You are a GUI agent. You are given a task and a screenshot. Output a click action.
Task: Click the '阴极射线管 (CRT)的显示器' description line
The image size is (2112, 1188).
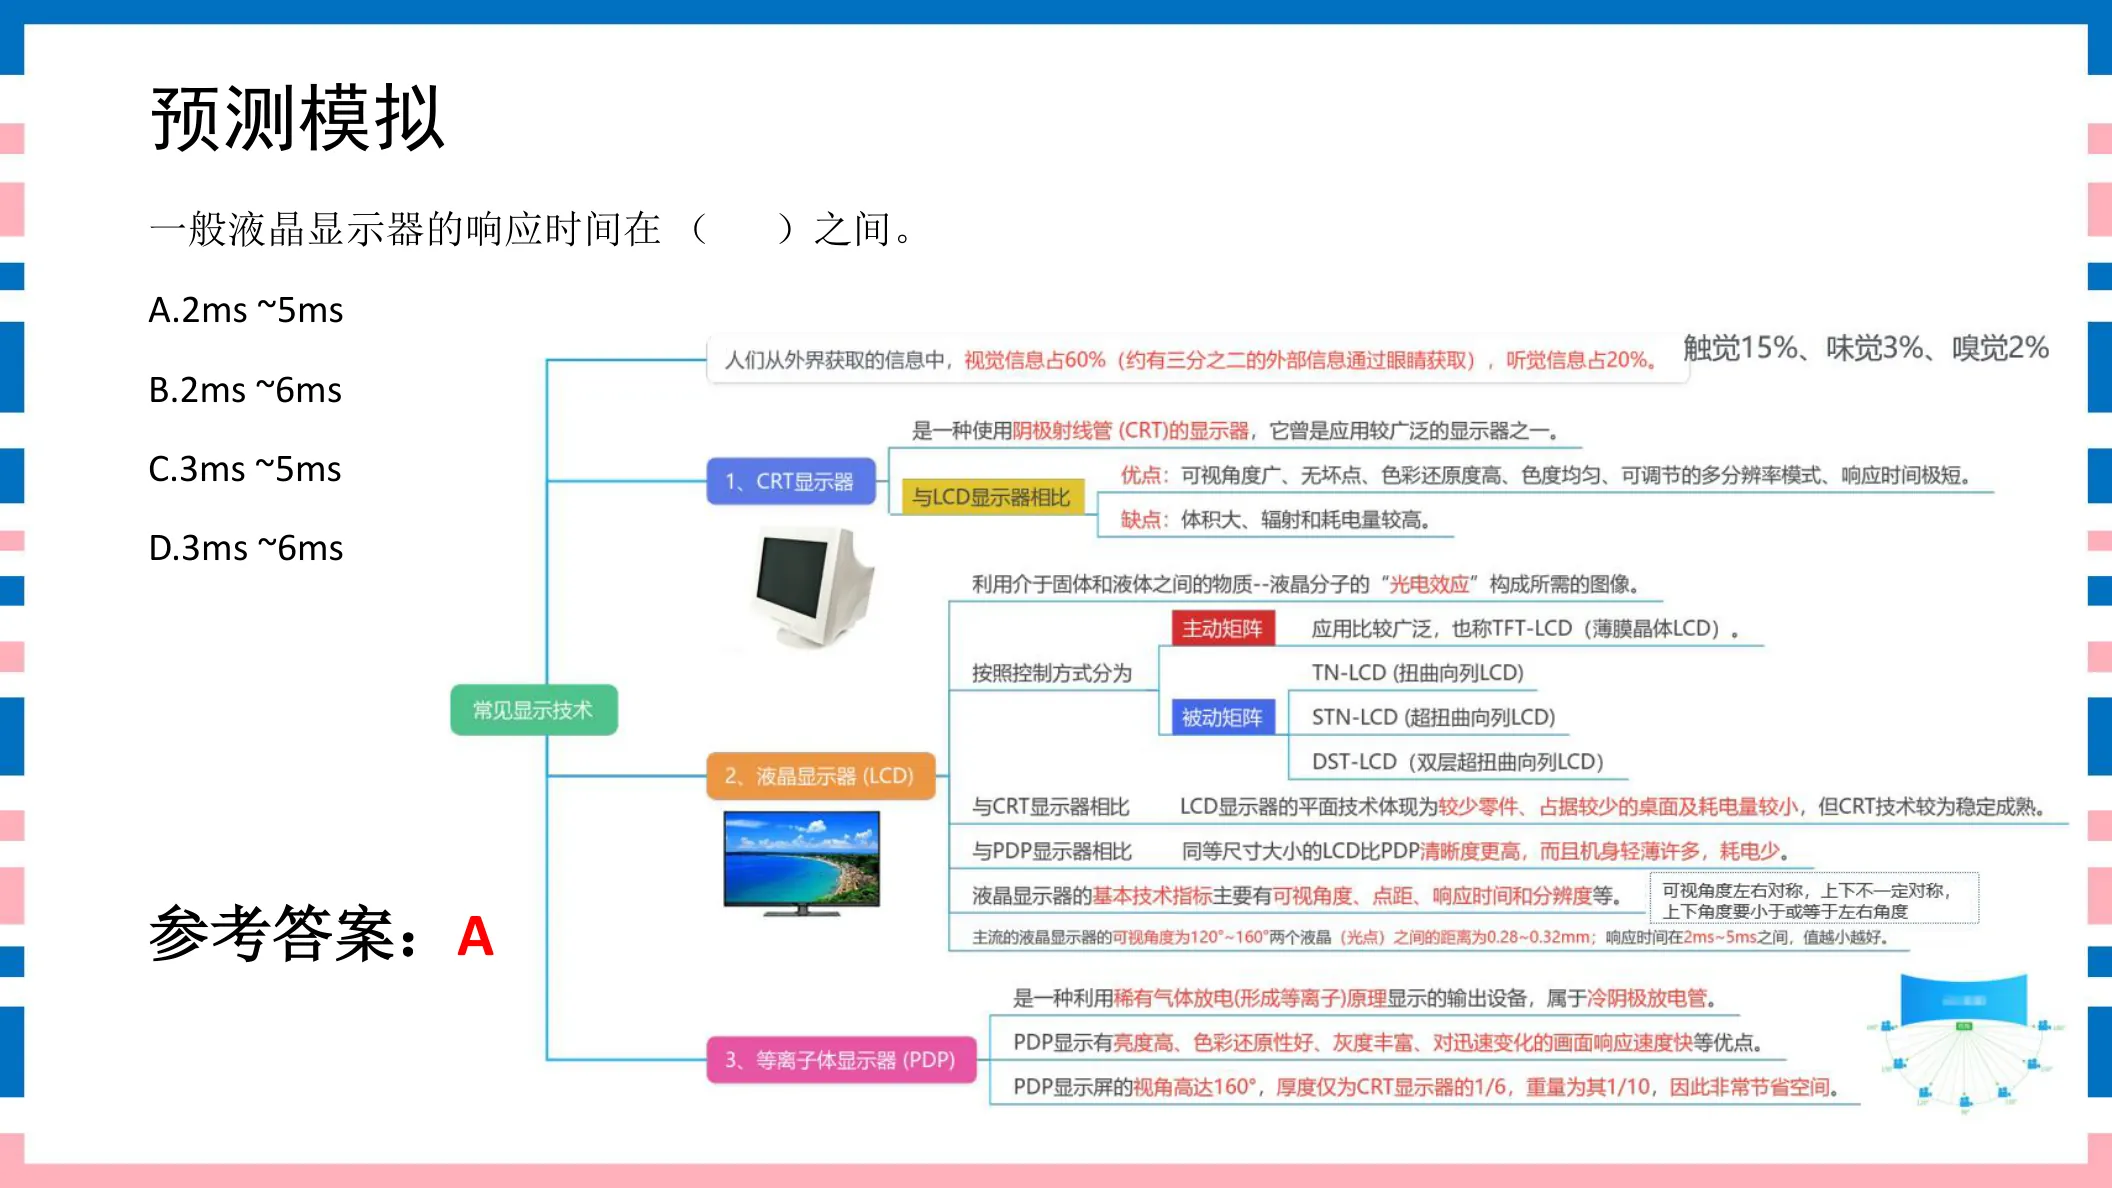coord(1235,430)
